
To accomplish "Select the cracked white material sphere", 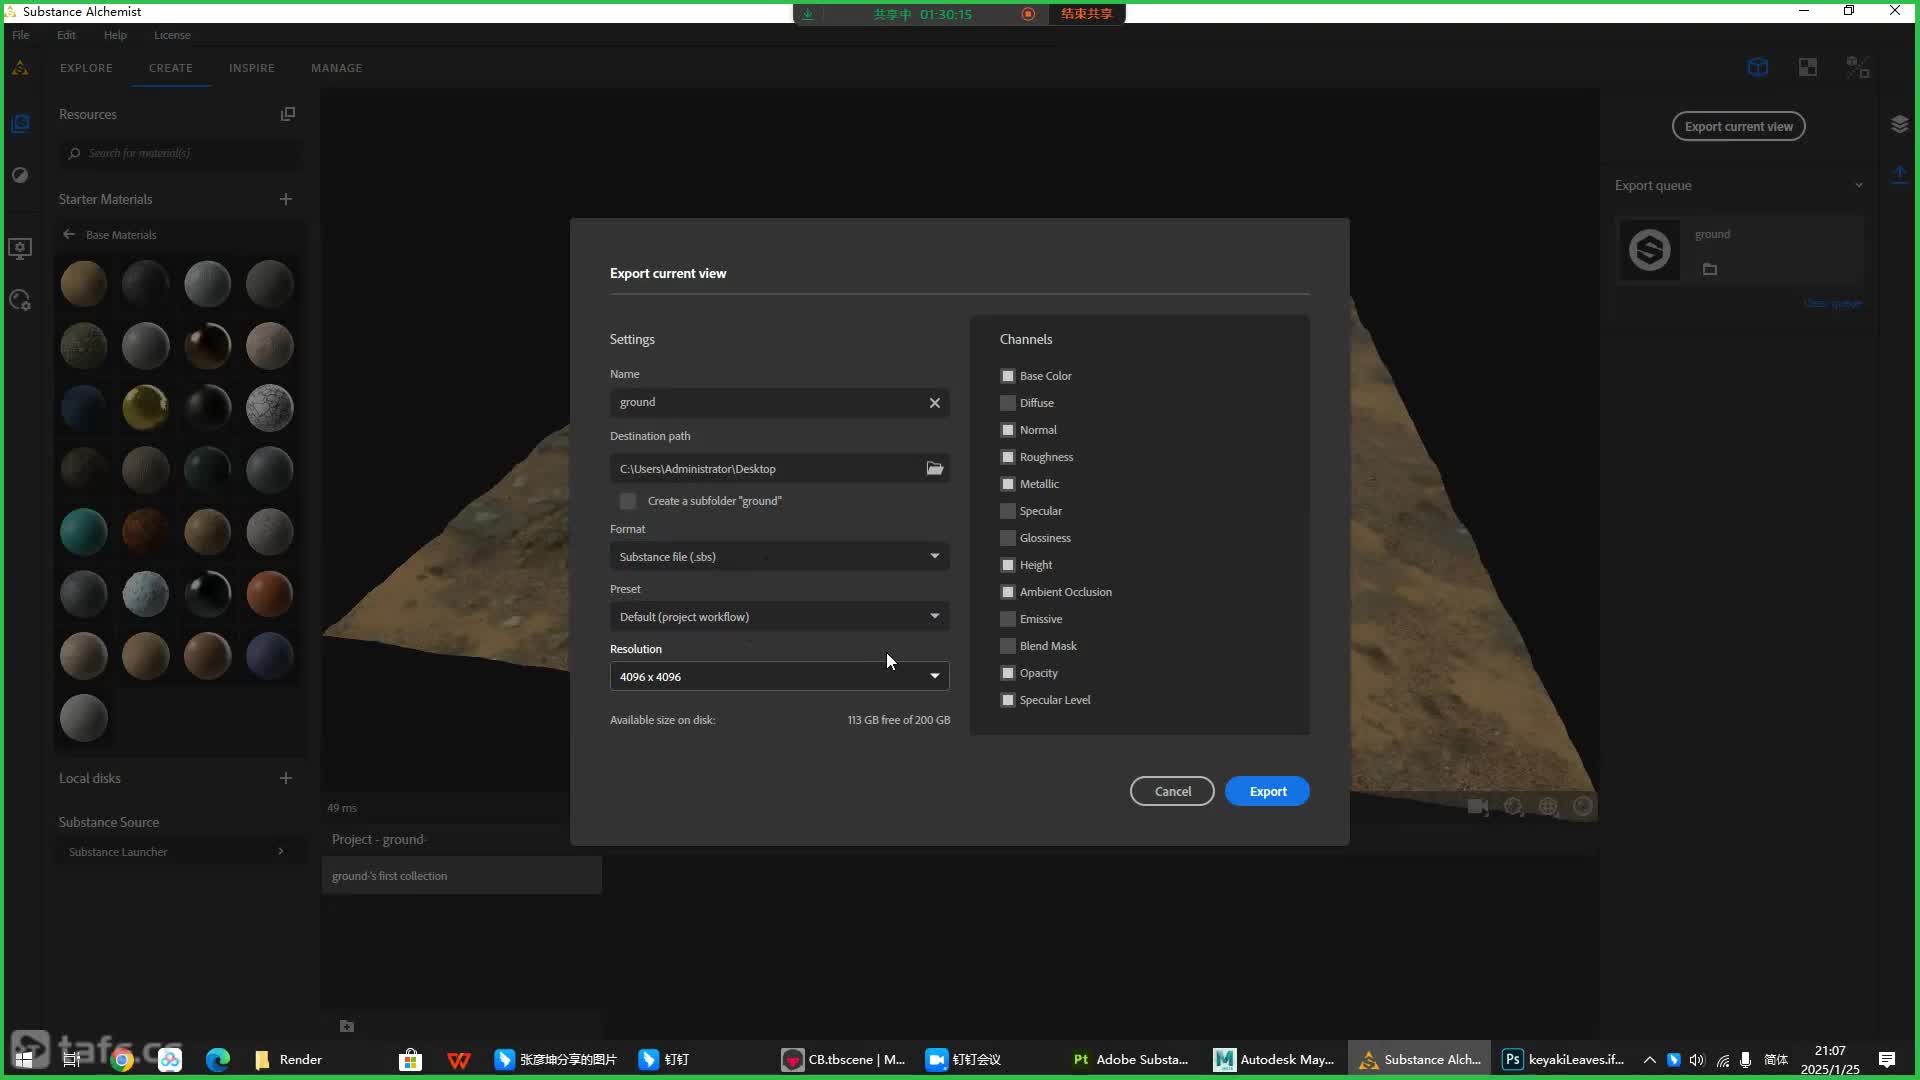I will point(270,408).
